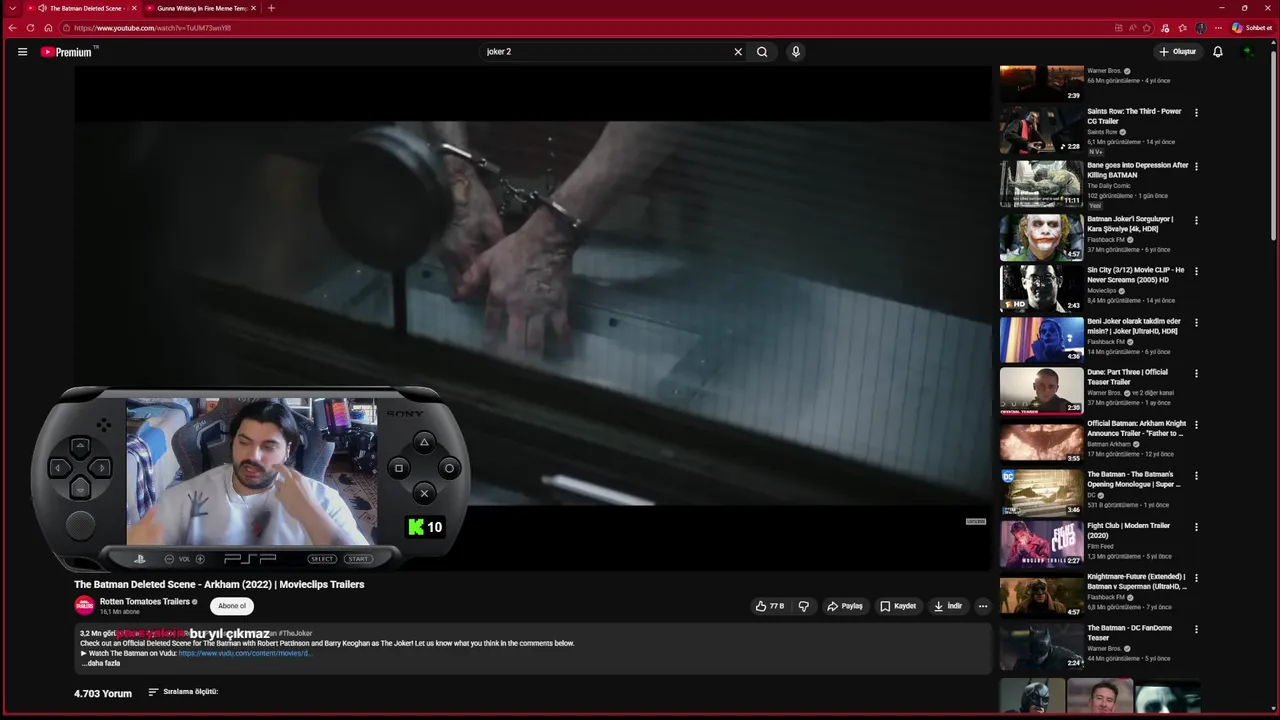
Task: Reload the current page
Action: [30, 28]
